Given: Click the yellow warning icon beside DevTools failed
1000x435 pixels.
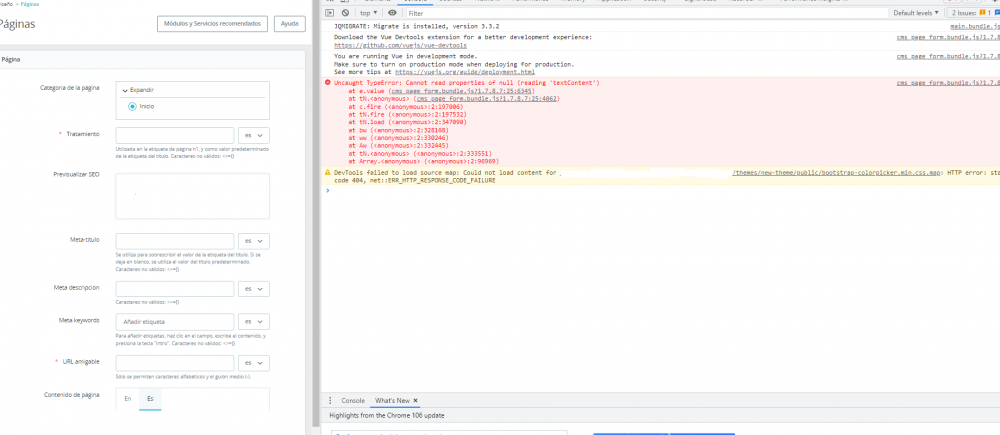Looking at the screenshot, I should click(x=328, y=172).
